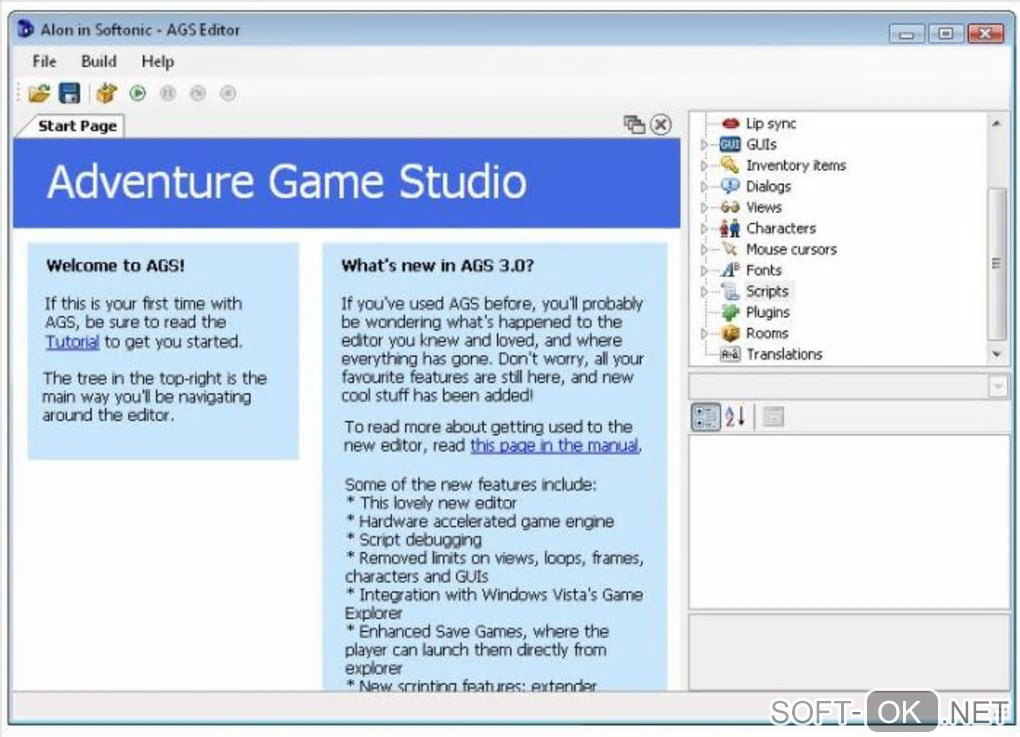Expand the Characters tree node
Image resolution: width=1020 pixels, height=737 pixels.
pyautogui.click(x=704, y=228)
